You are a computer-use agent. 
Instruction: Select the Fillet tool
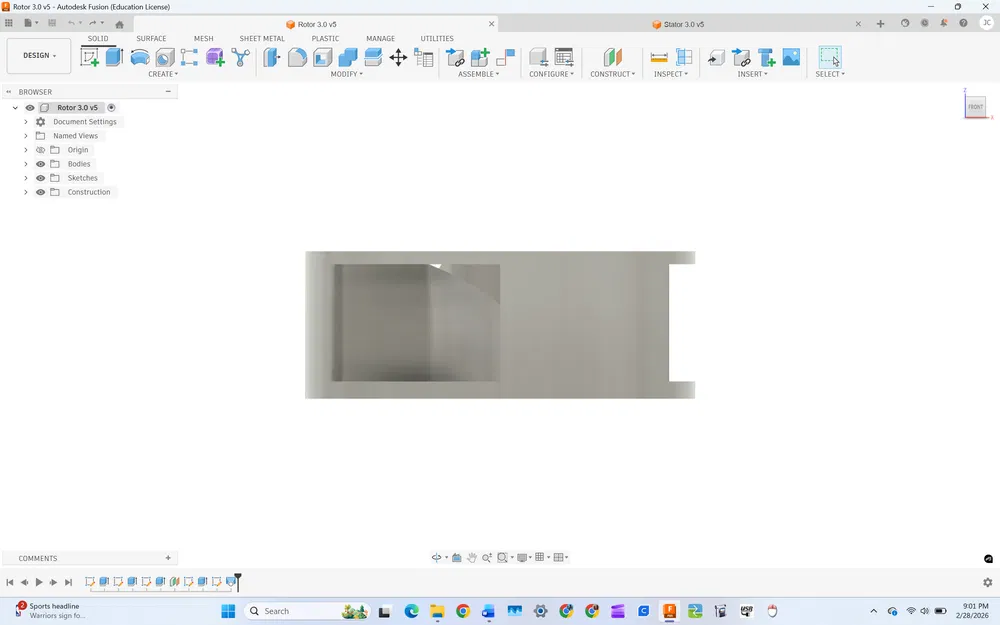click(297, 57)
